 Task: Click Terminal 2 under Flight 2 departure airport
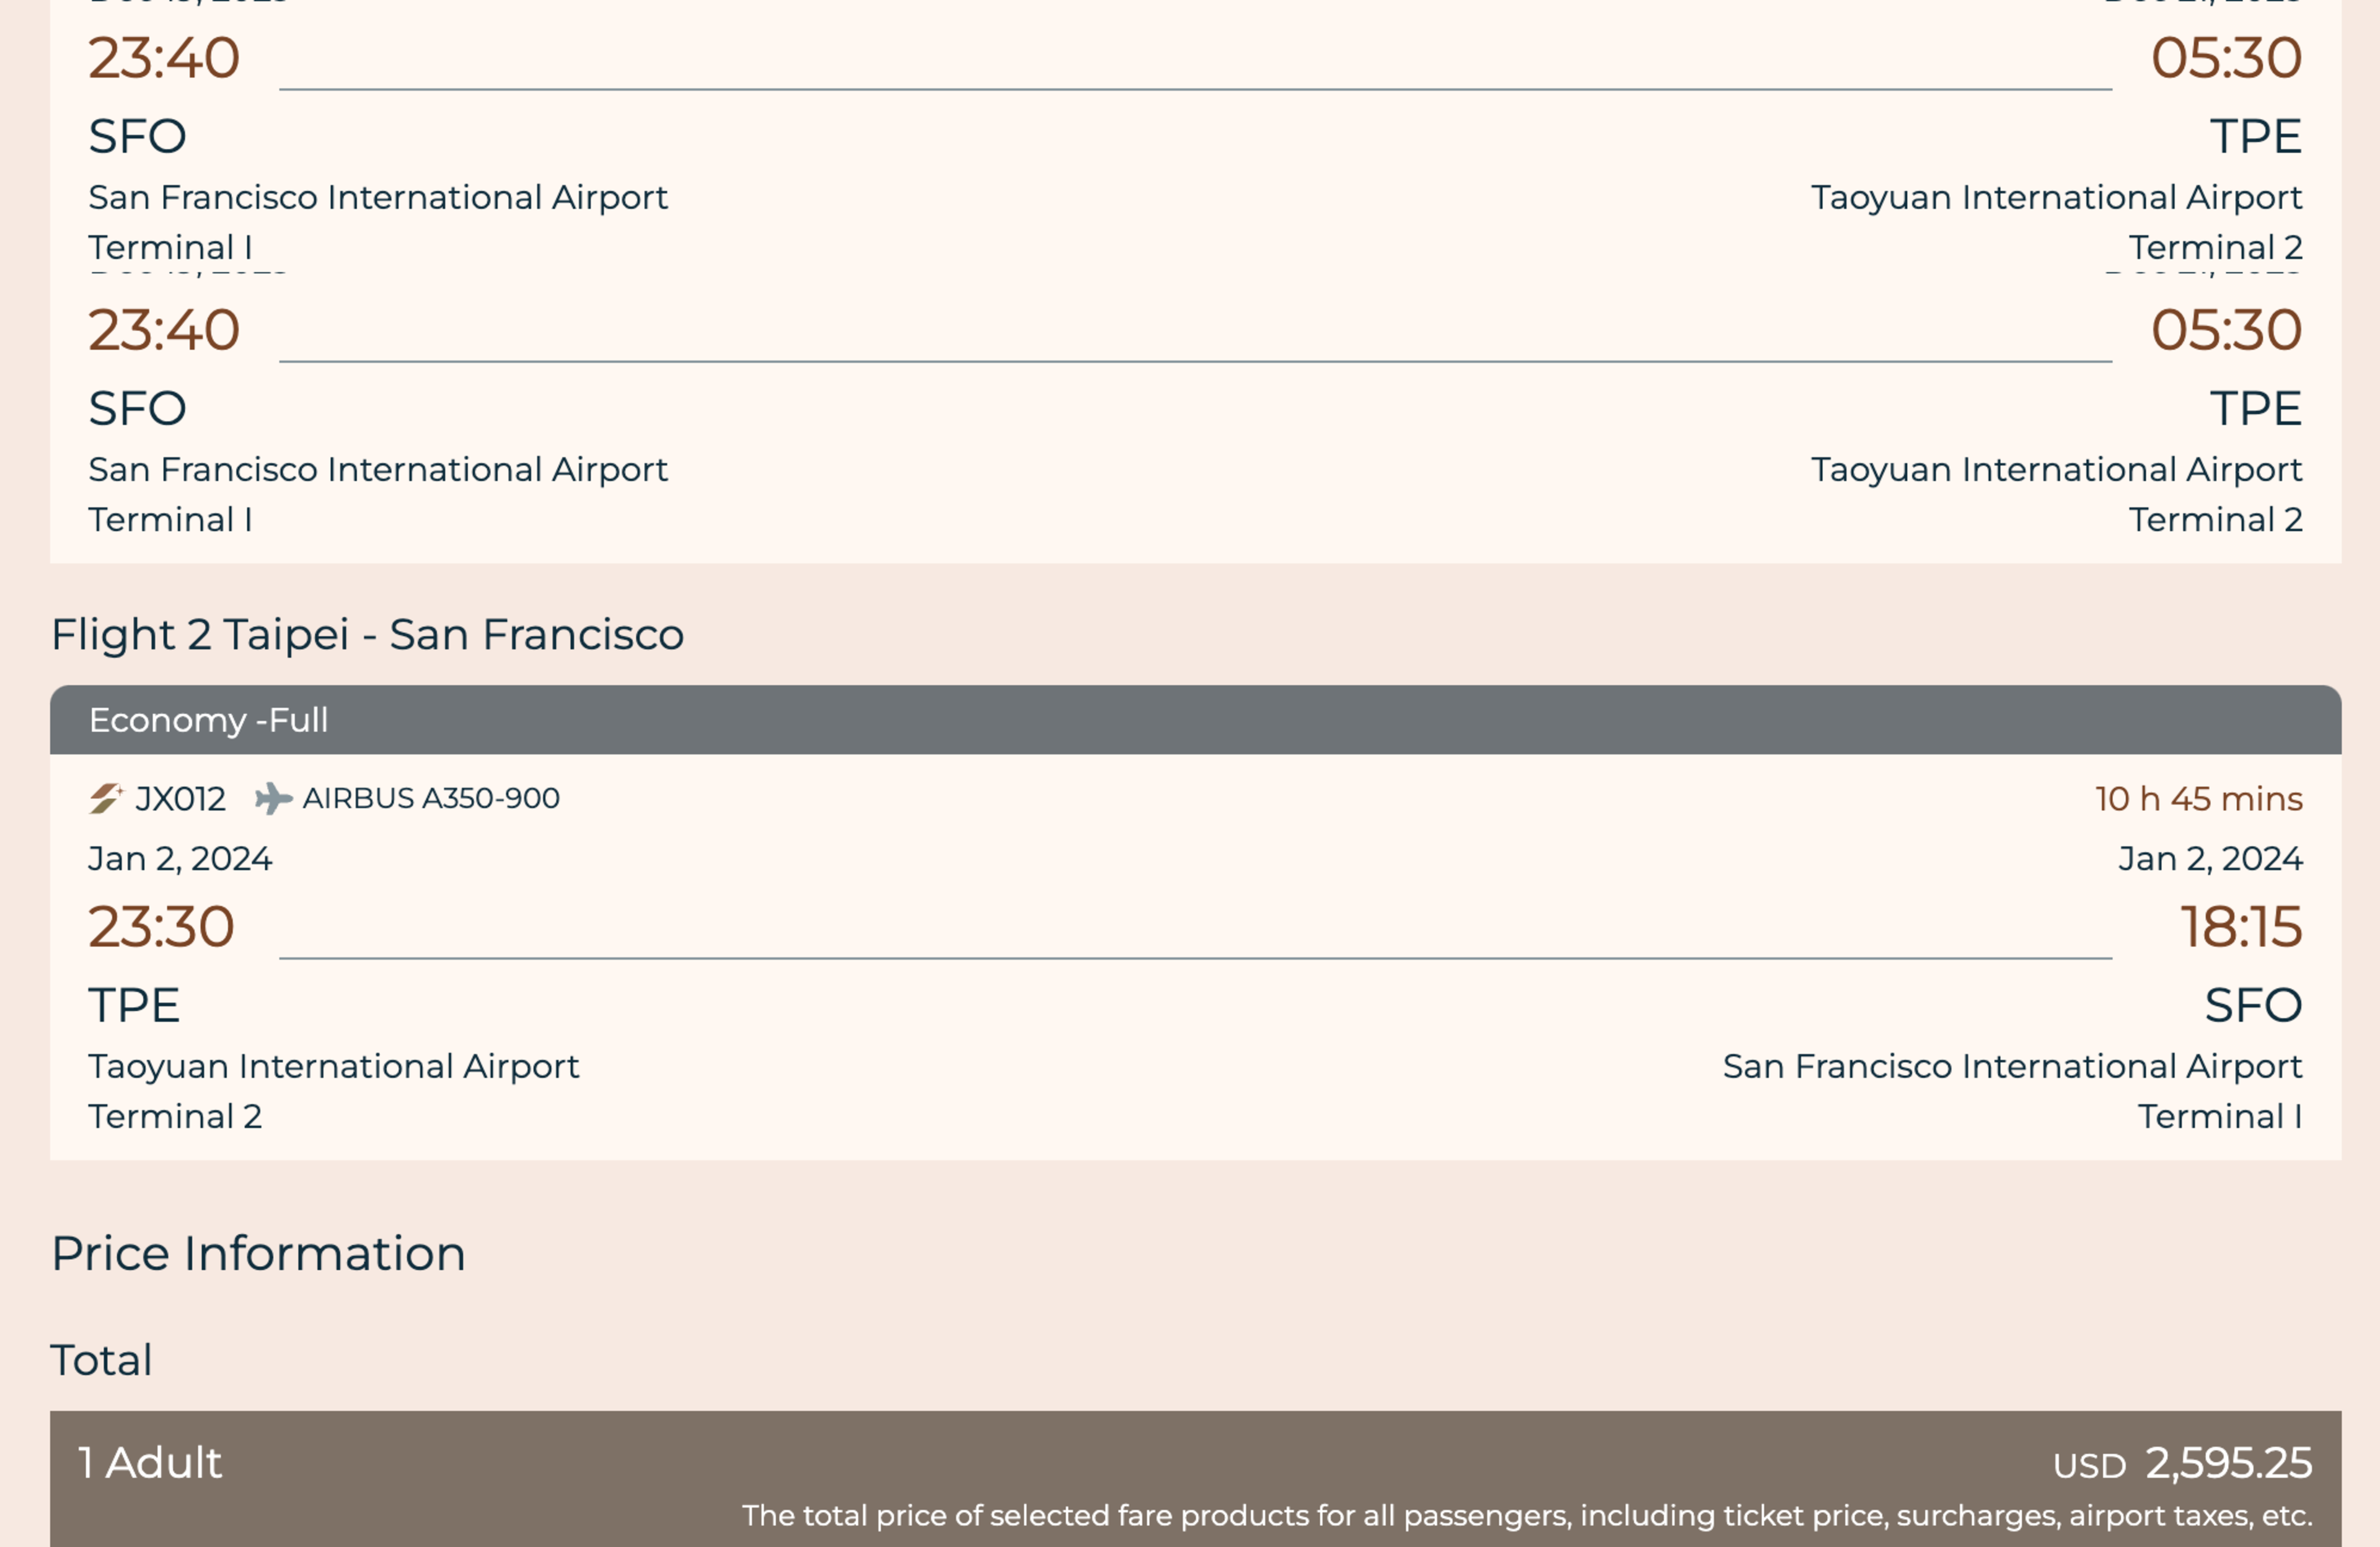175,1116
